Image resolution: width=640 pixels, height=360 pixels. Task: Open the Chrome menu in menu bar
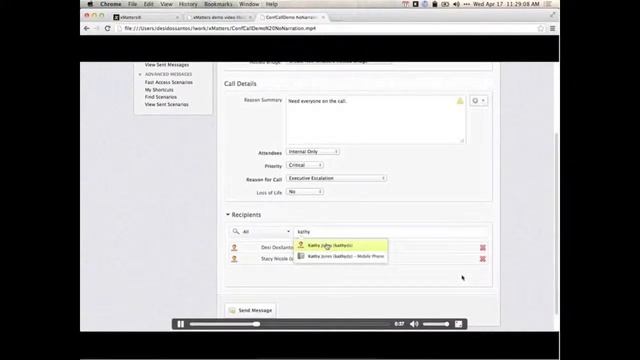111,4
